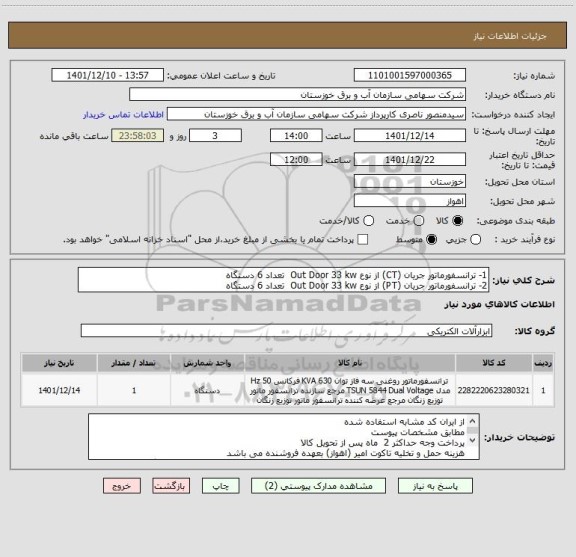Screen dimensions: 576x557
Task: Click the need date cell 1401/12/14 in table
Action: pyautogui.click(x=59, y=390)
